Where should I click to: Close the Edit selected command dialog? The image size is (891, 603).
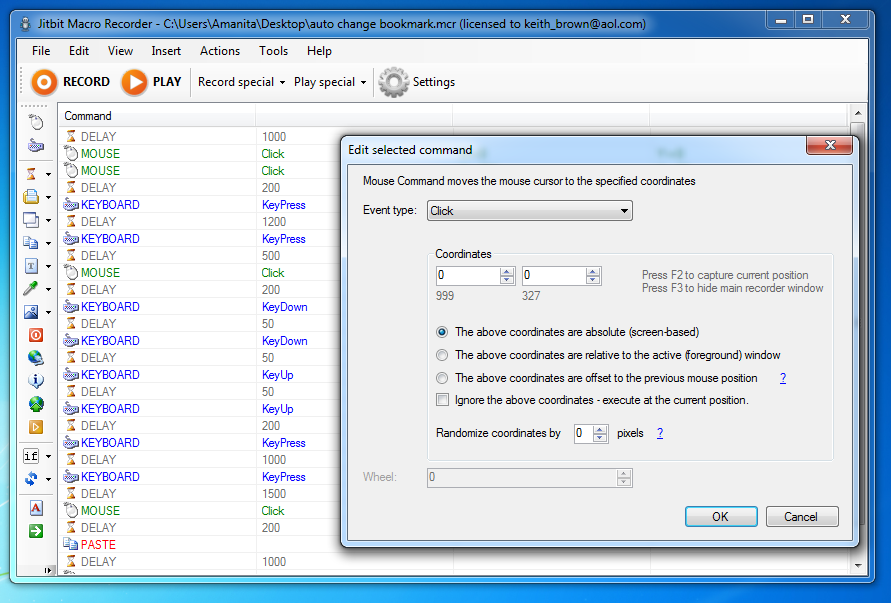830,145
